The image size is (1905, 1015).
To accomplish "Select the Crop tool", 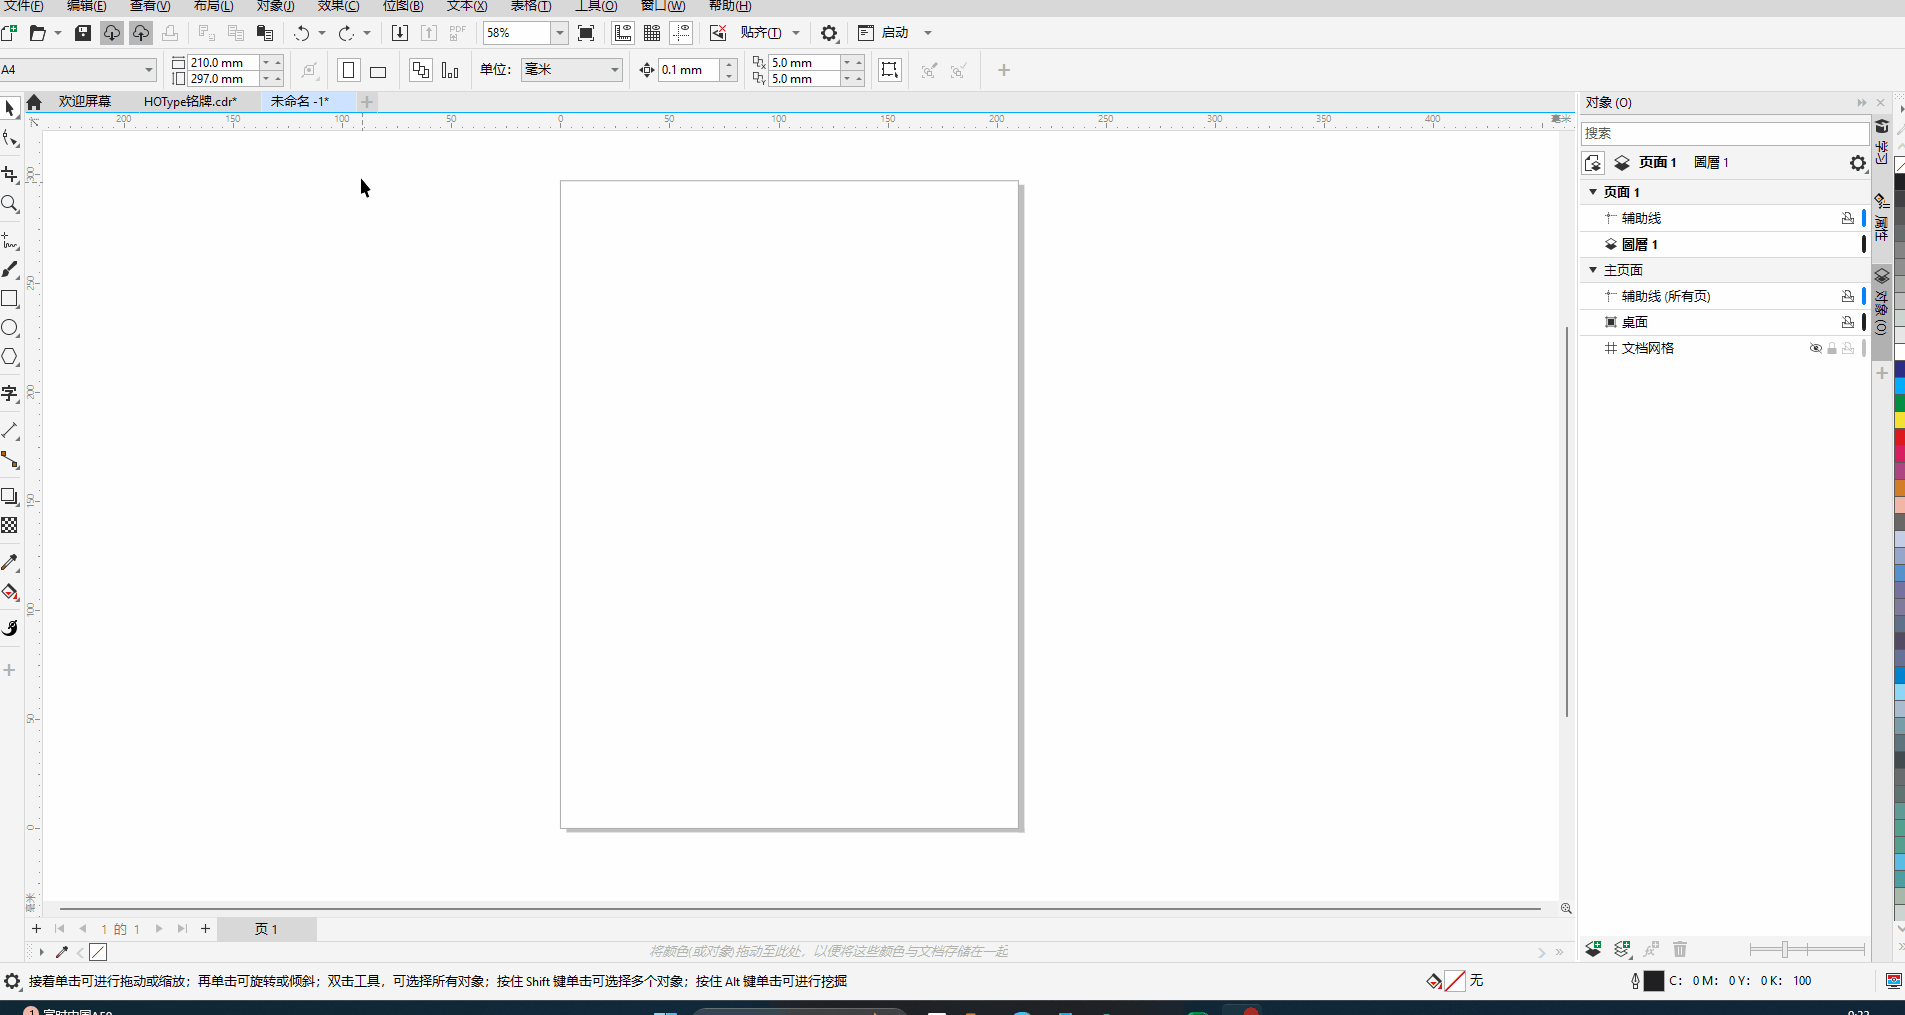I will (x=10, y=174).
